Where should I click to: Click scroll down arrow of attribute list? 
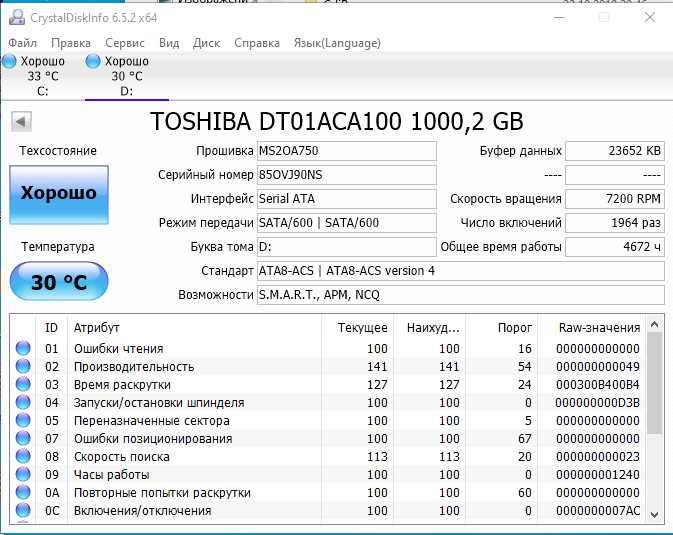coord(654,514)
